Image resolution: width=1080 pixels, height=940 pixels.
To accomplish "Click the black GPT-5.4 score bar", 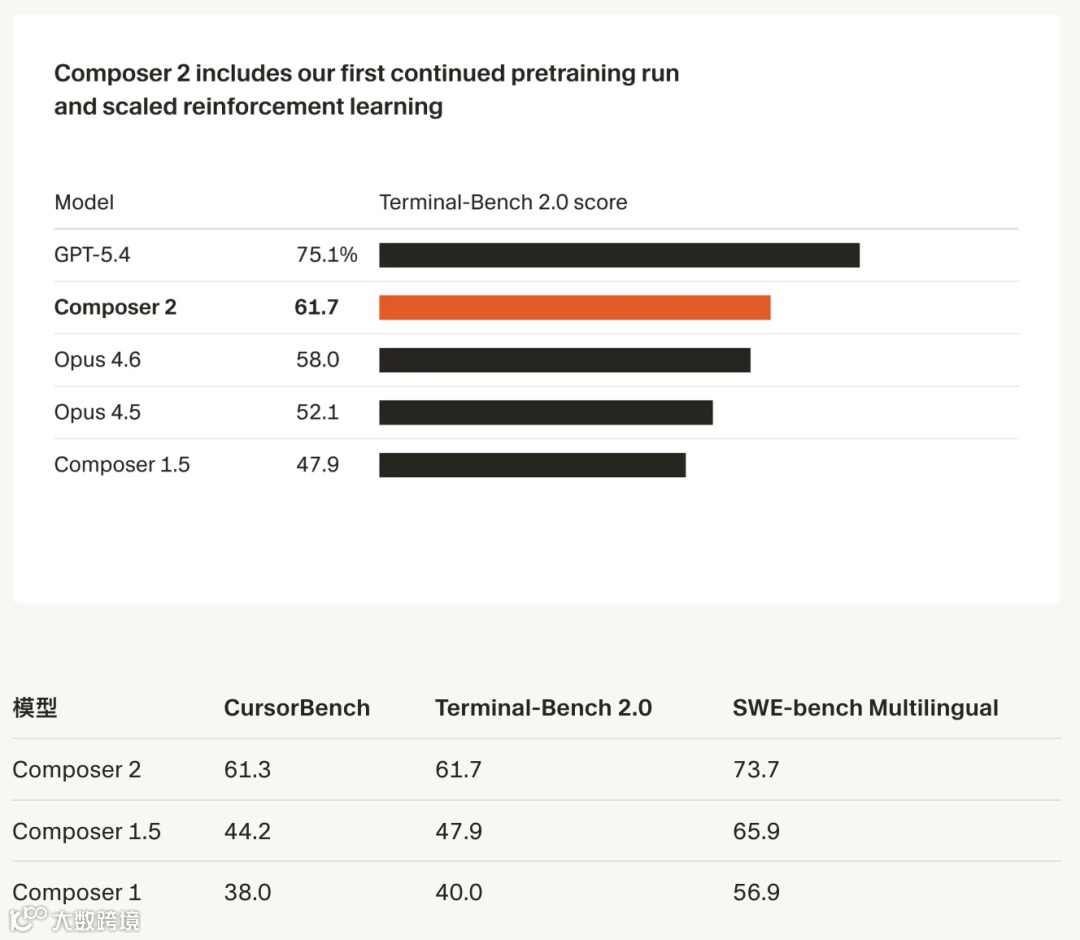I will (x=619, y=255).
